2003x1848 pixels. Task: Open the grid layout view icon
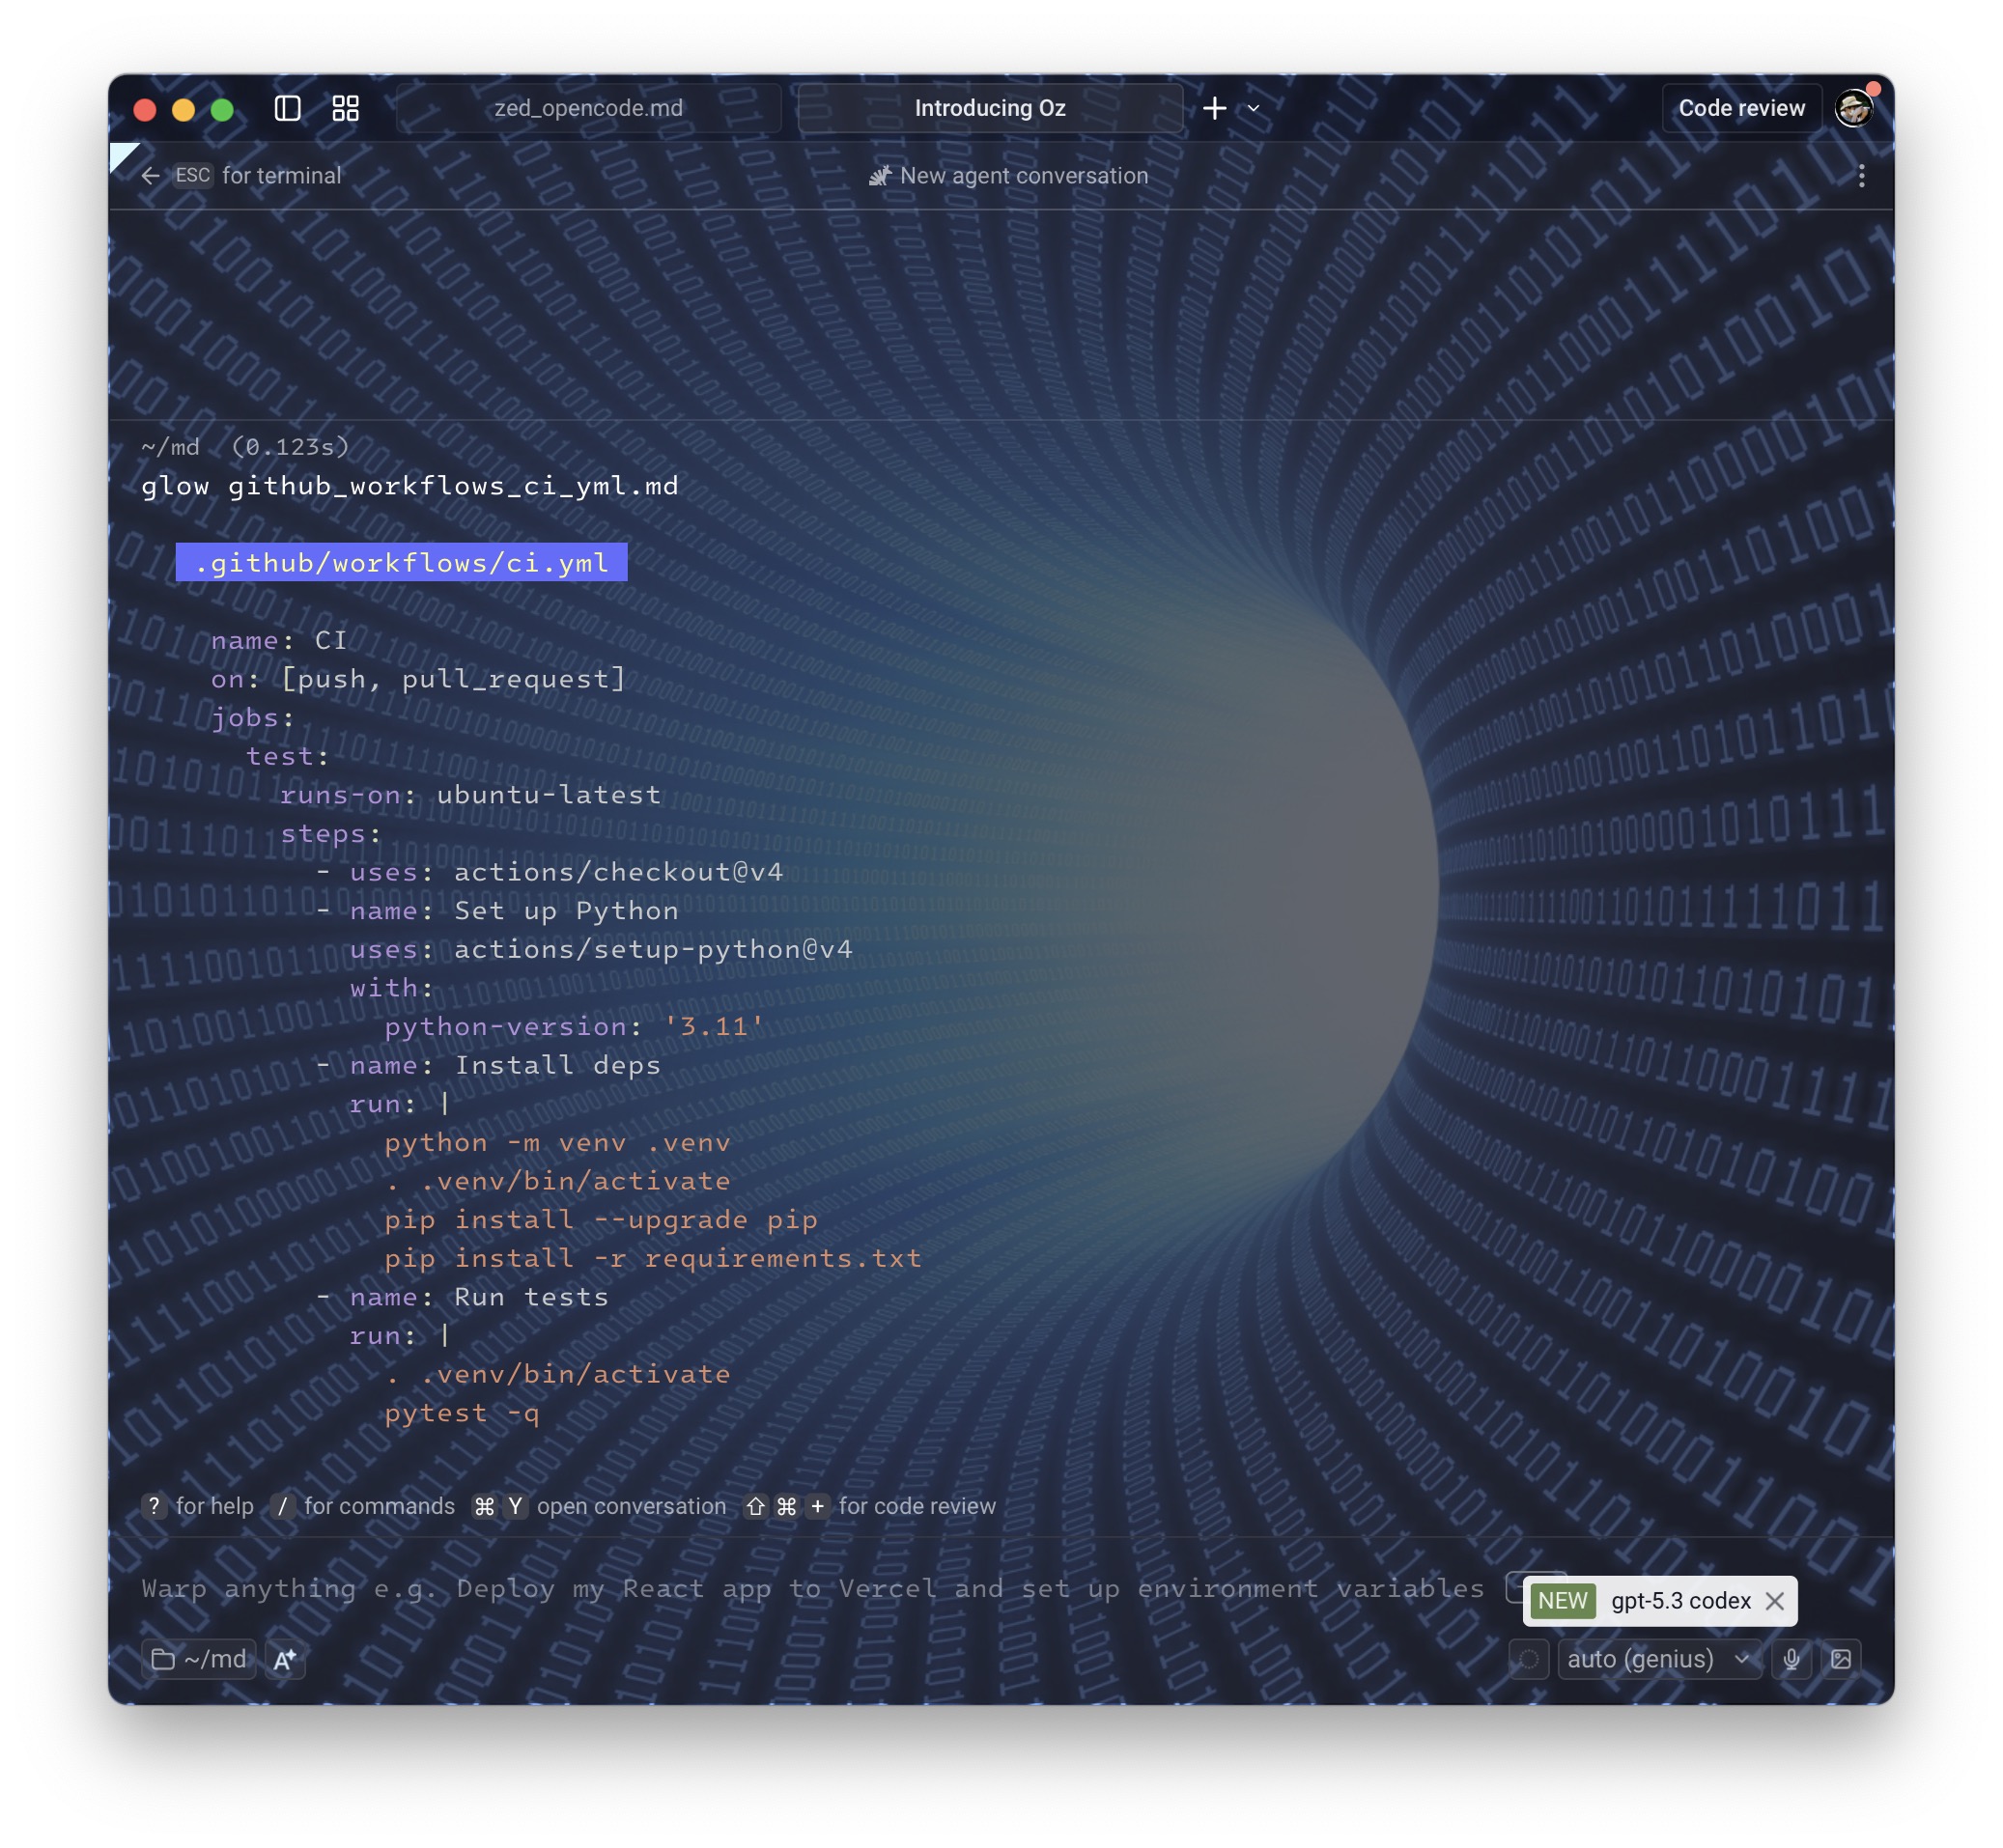pos(345,108)
